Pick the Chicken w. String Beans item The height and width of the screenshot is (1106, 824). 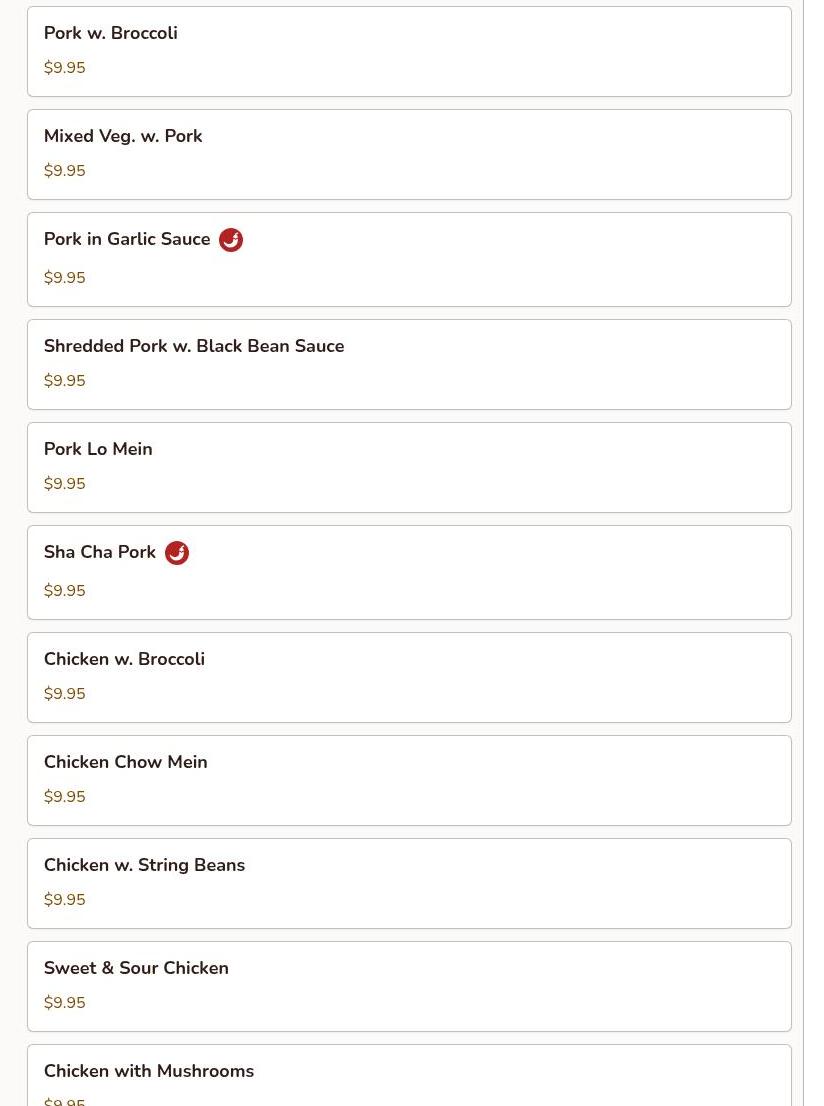pos(409,884)
